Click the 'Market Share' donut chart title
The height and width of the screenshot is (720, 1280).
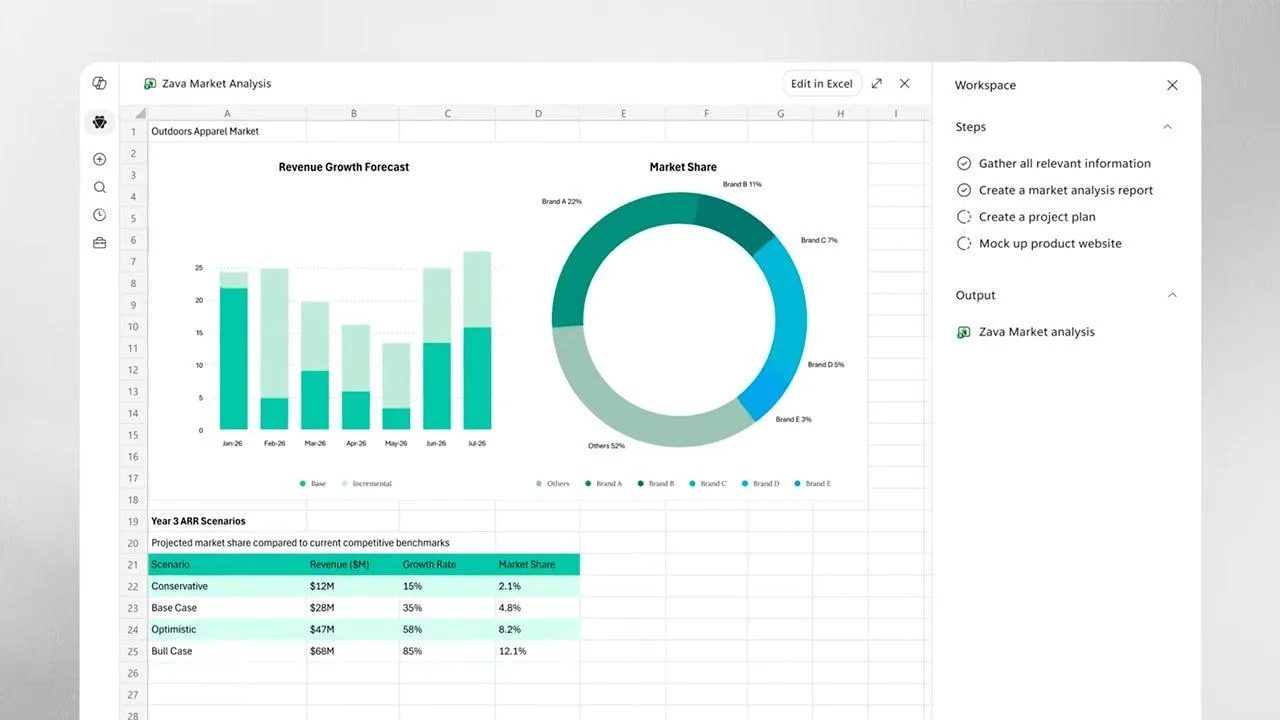(683, 167)
